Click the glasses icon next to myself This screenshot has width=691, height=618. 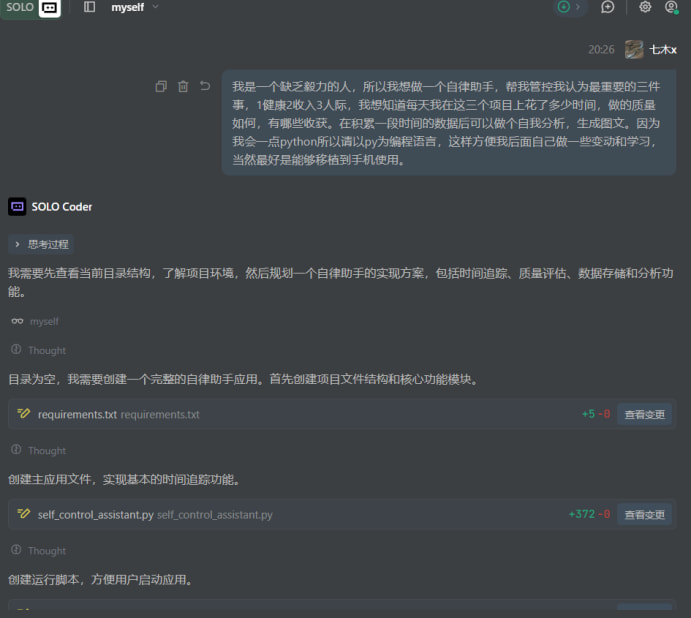pyautogui.click(x=17, y=321)
